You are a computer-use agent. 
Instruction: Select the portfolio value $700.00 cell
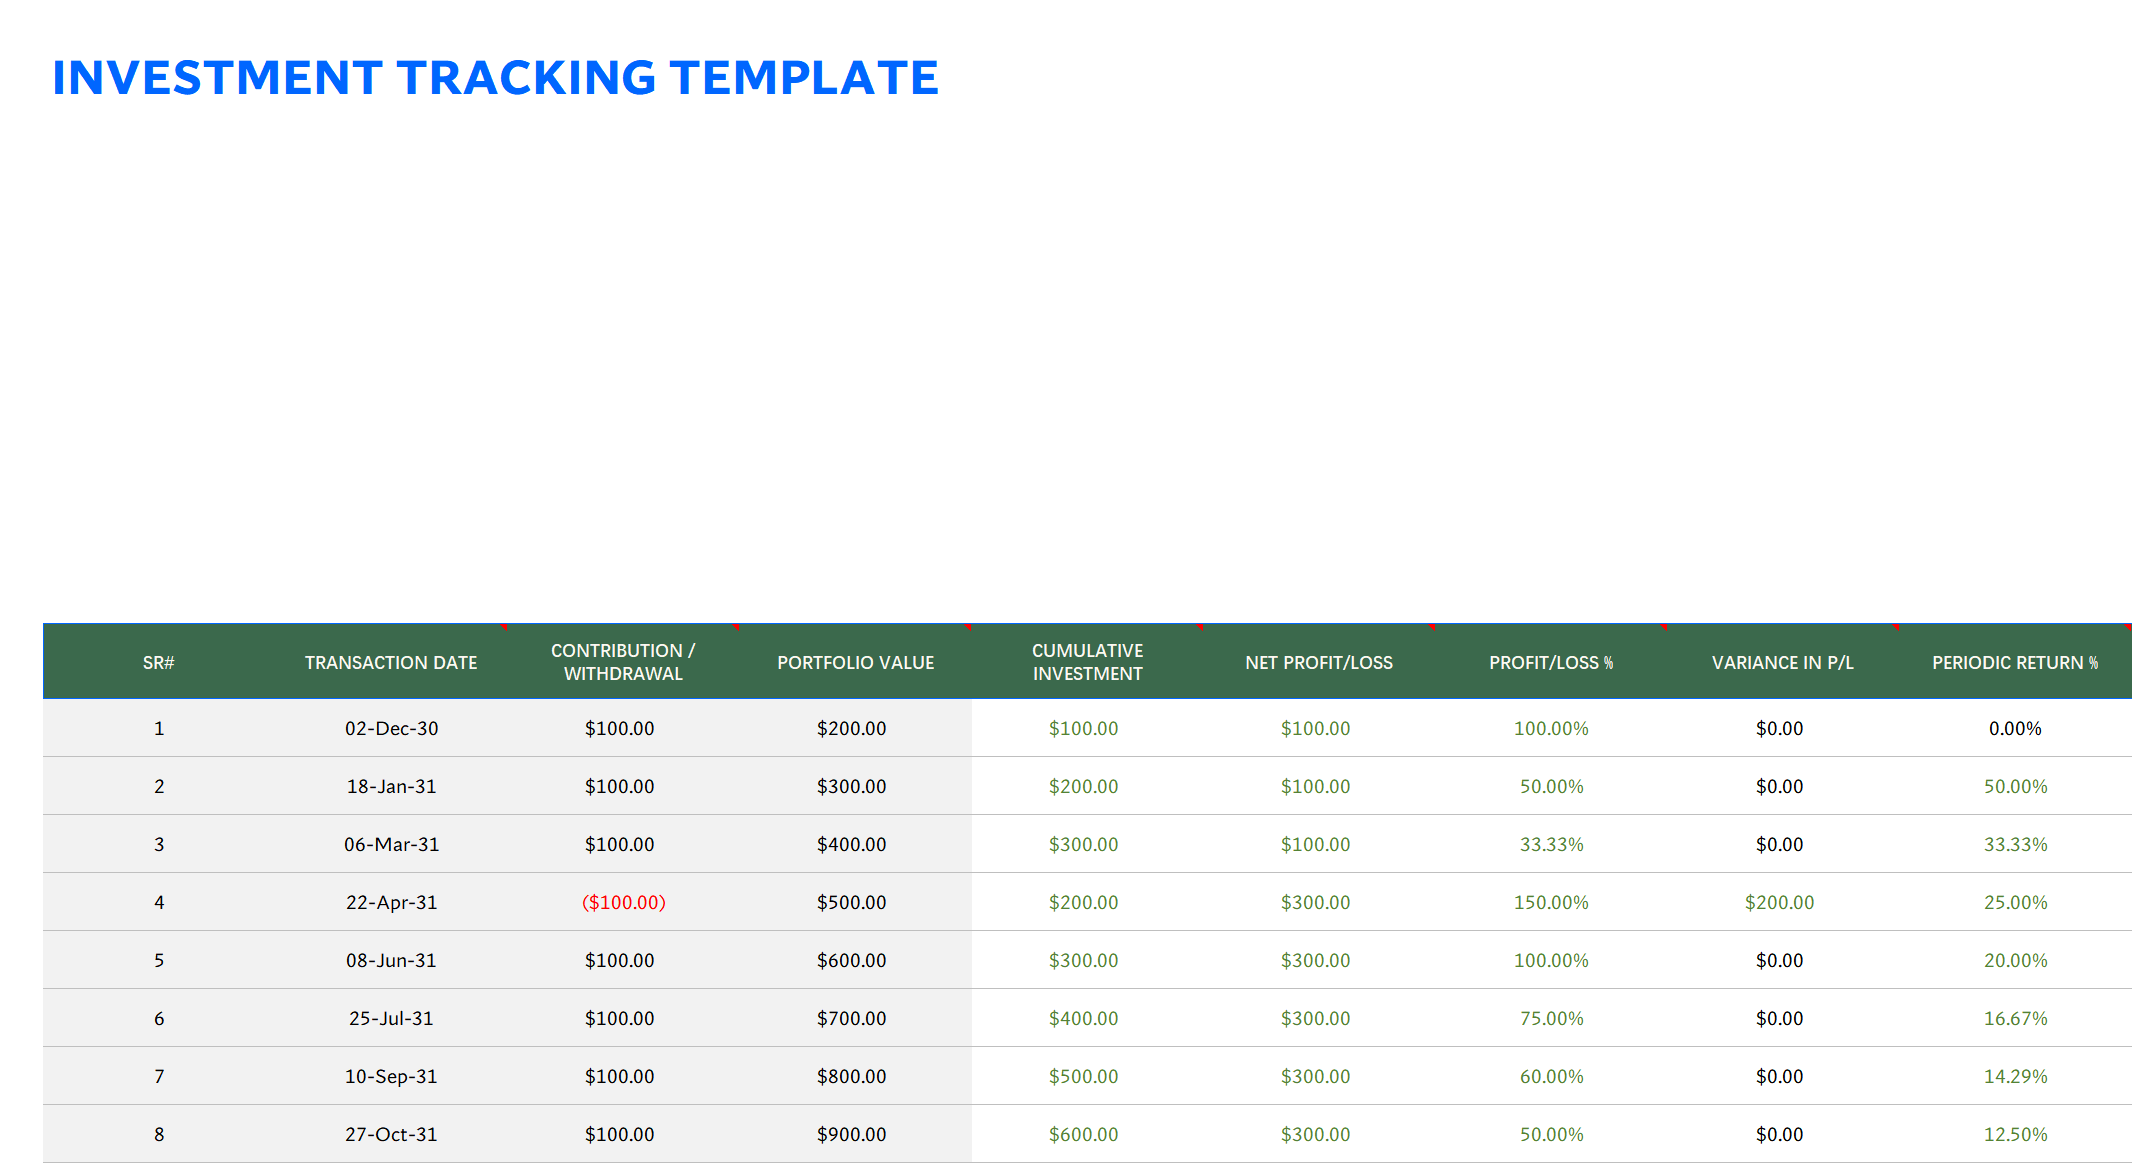coord(855,1018)
